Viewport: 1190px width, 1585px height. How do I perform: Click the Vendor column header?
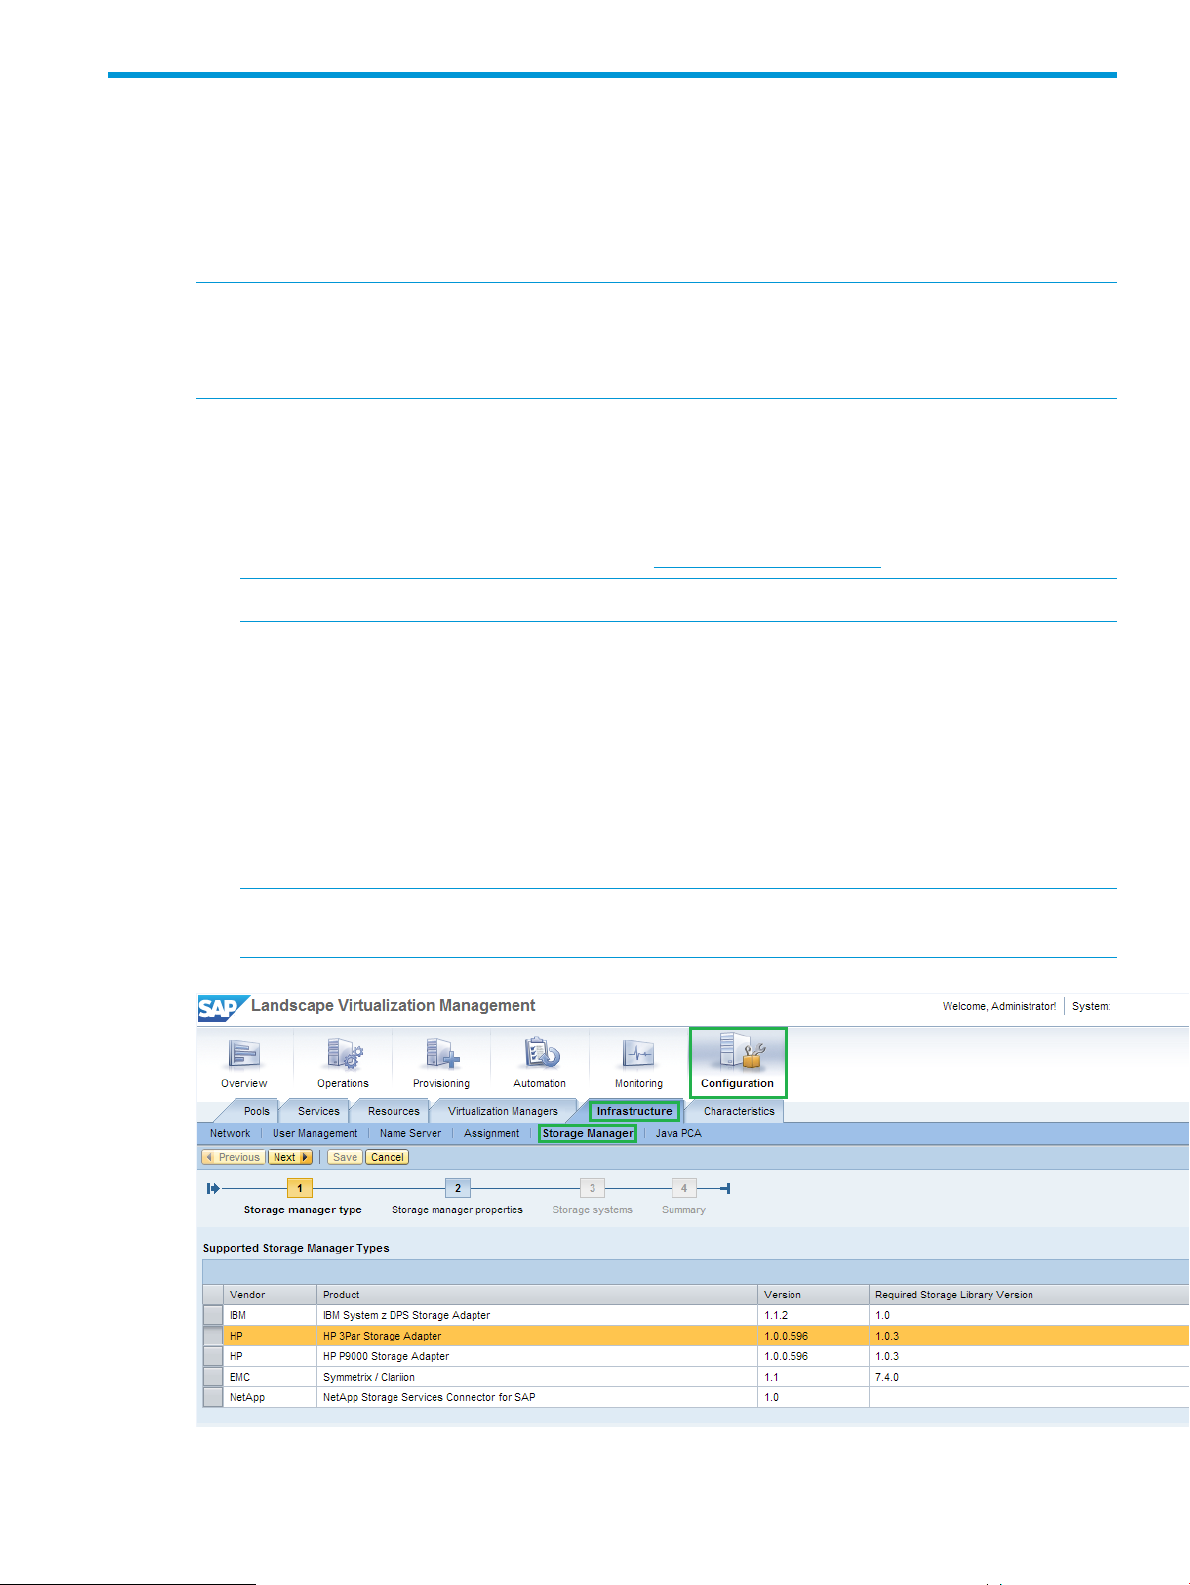[270, 1294]
